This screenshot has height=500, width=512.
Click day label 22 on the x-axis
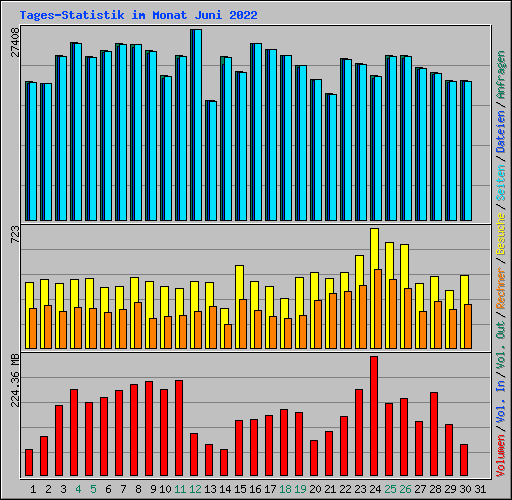pyautogui.click(x=345, y=489)
